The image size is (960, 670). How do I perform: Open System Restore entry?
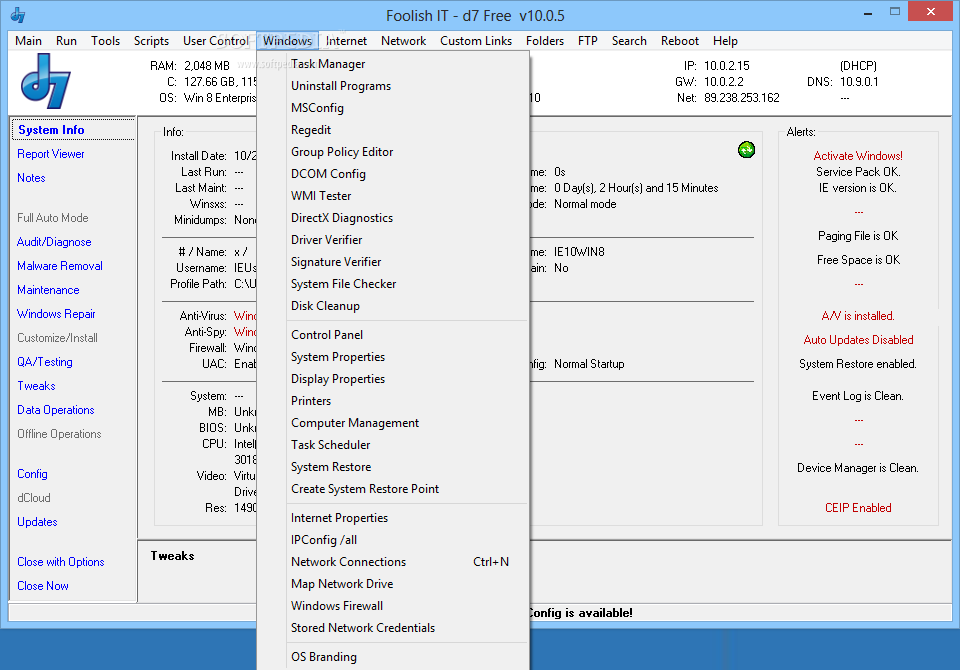(393, 467)
